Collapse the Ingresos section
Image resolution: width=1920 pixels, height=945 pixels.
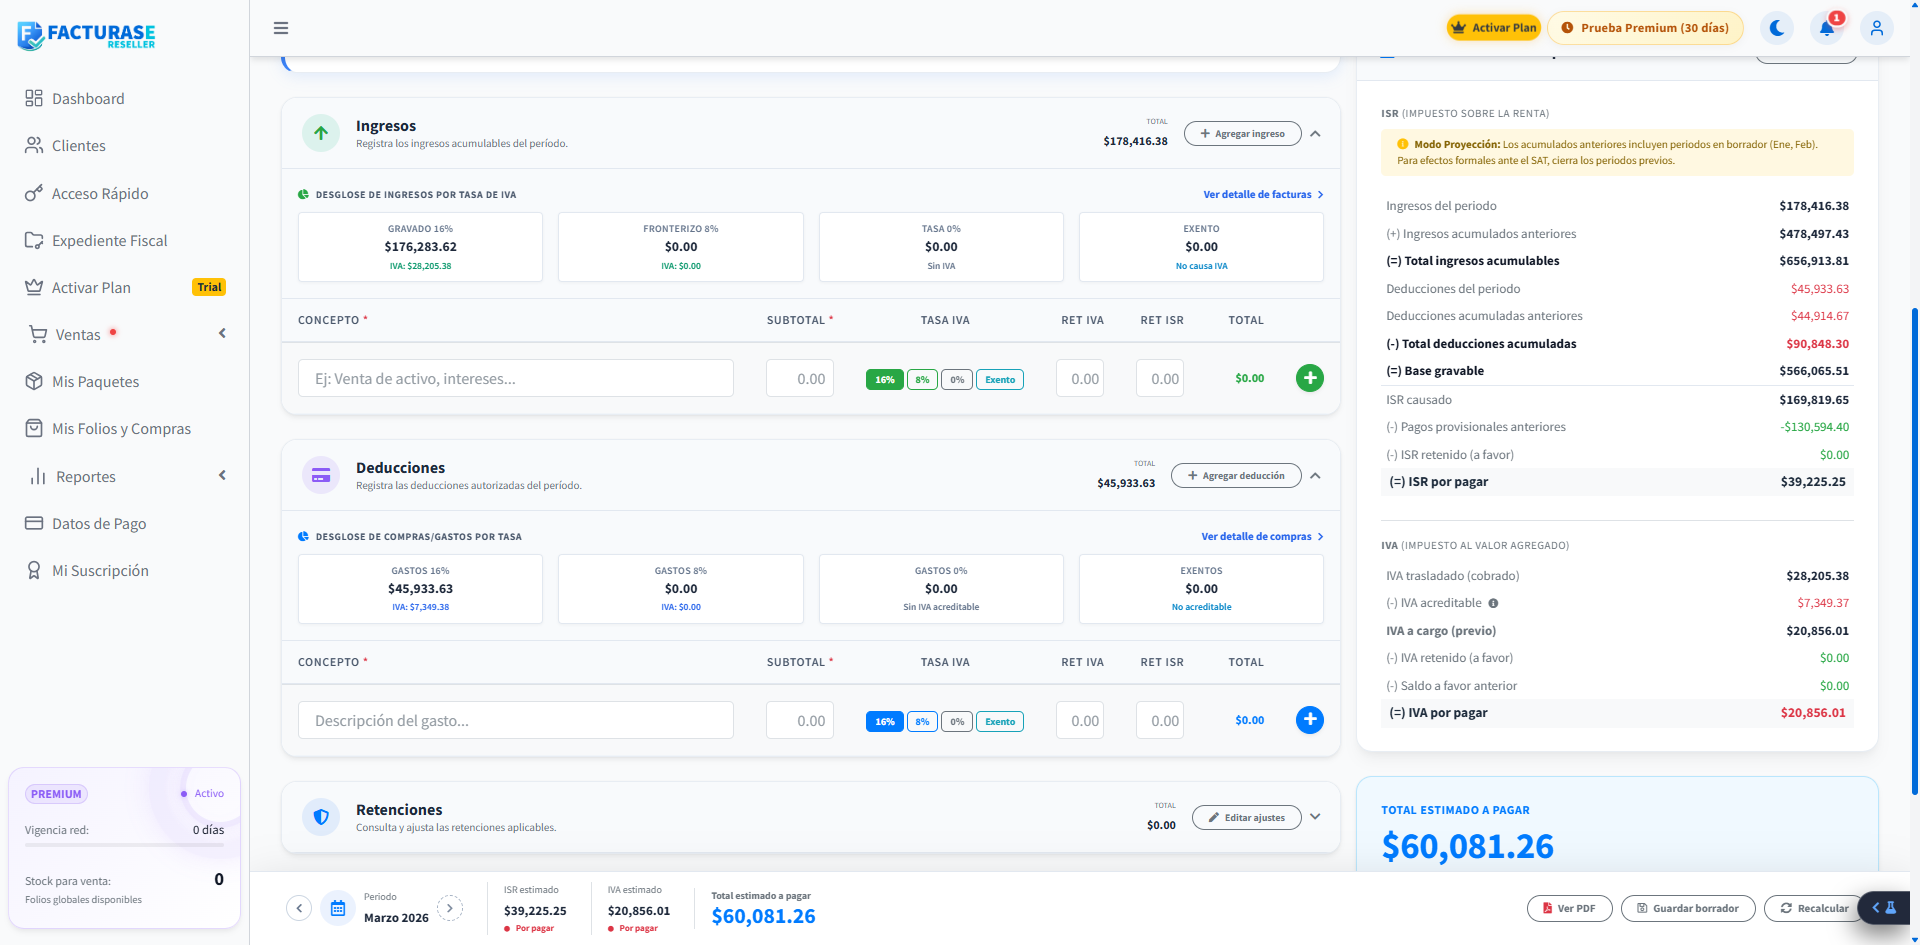[x=1316, y=134]
